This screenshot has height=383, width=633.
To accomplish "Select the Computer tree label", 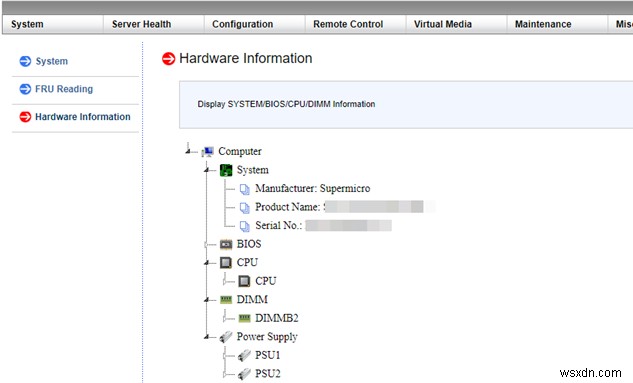I will click(240, 151).
